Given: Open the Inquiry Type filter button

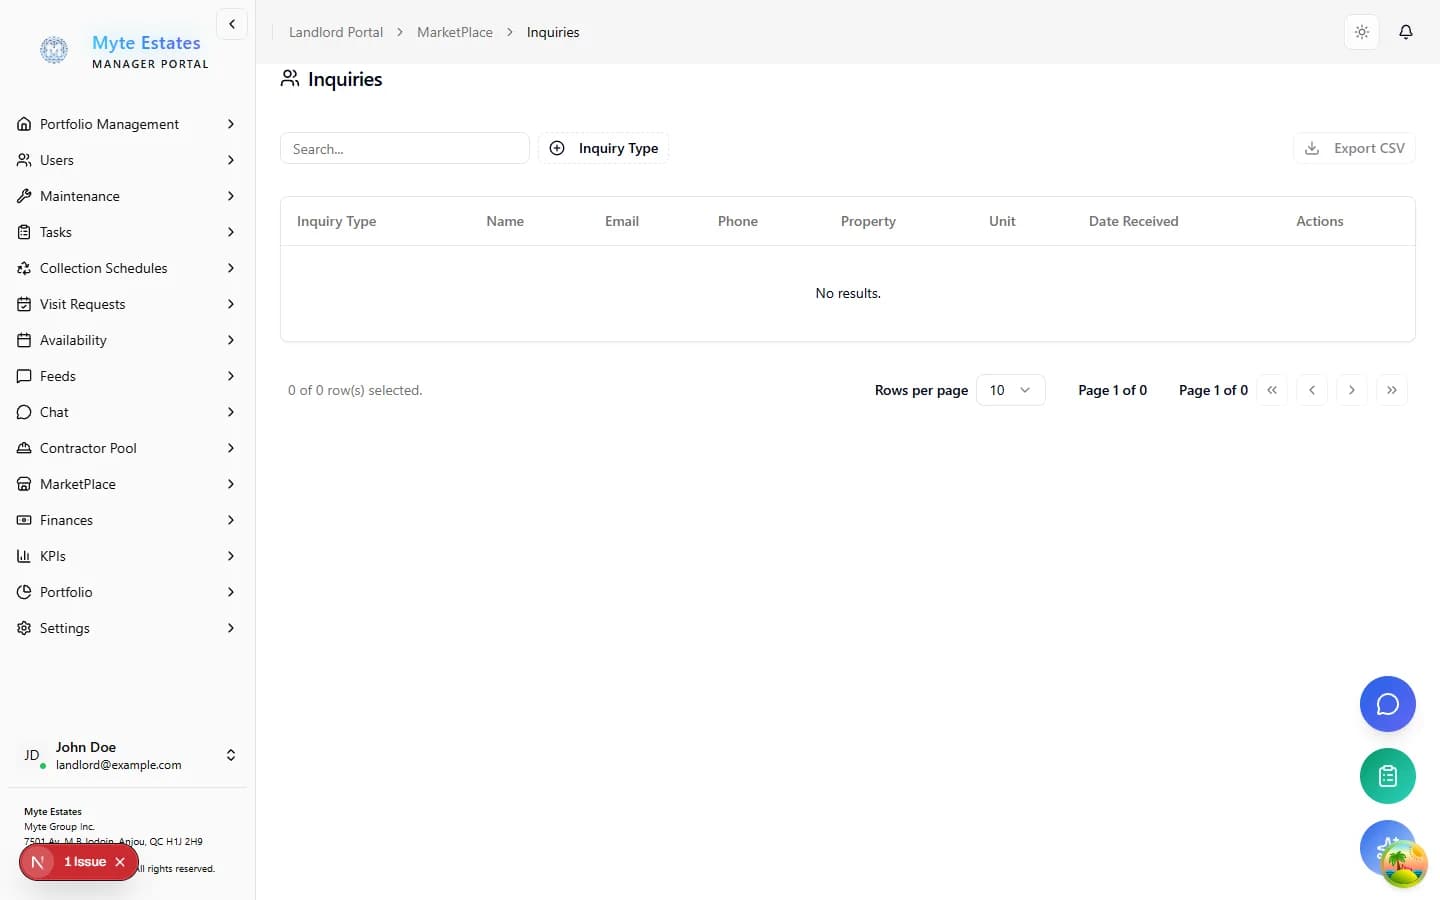Looking at the screenshot, I should pos(604,148).
